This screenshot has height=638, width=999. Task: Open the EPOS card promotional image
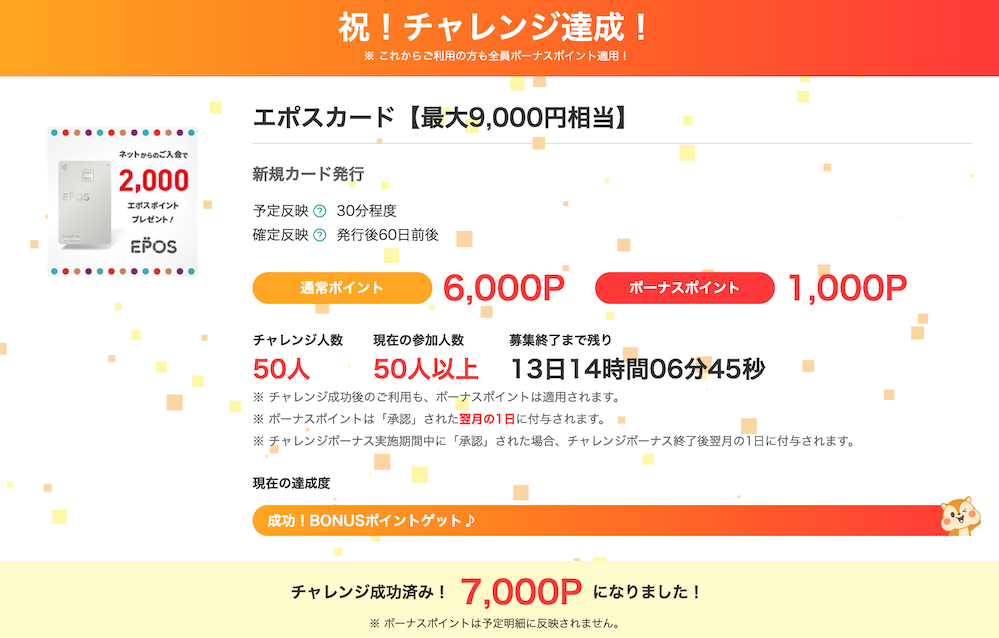click(x=122, y=201)
